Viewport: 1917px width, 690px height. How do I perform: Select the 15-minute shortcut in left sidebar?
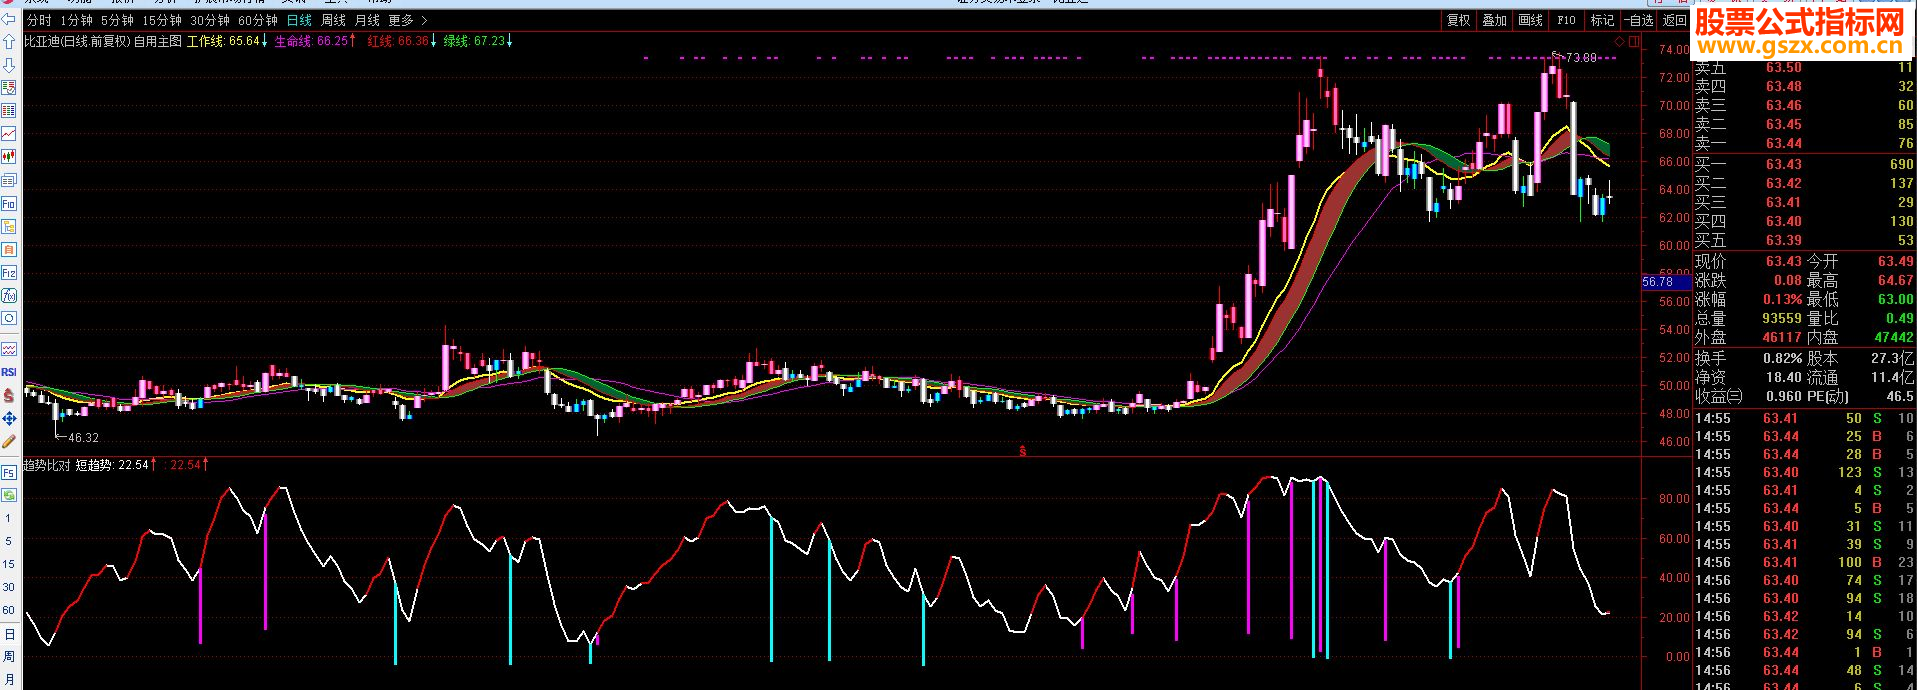[9, 564]
